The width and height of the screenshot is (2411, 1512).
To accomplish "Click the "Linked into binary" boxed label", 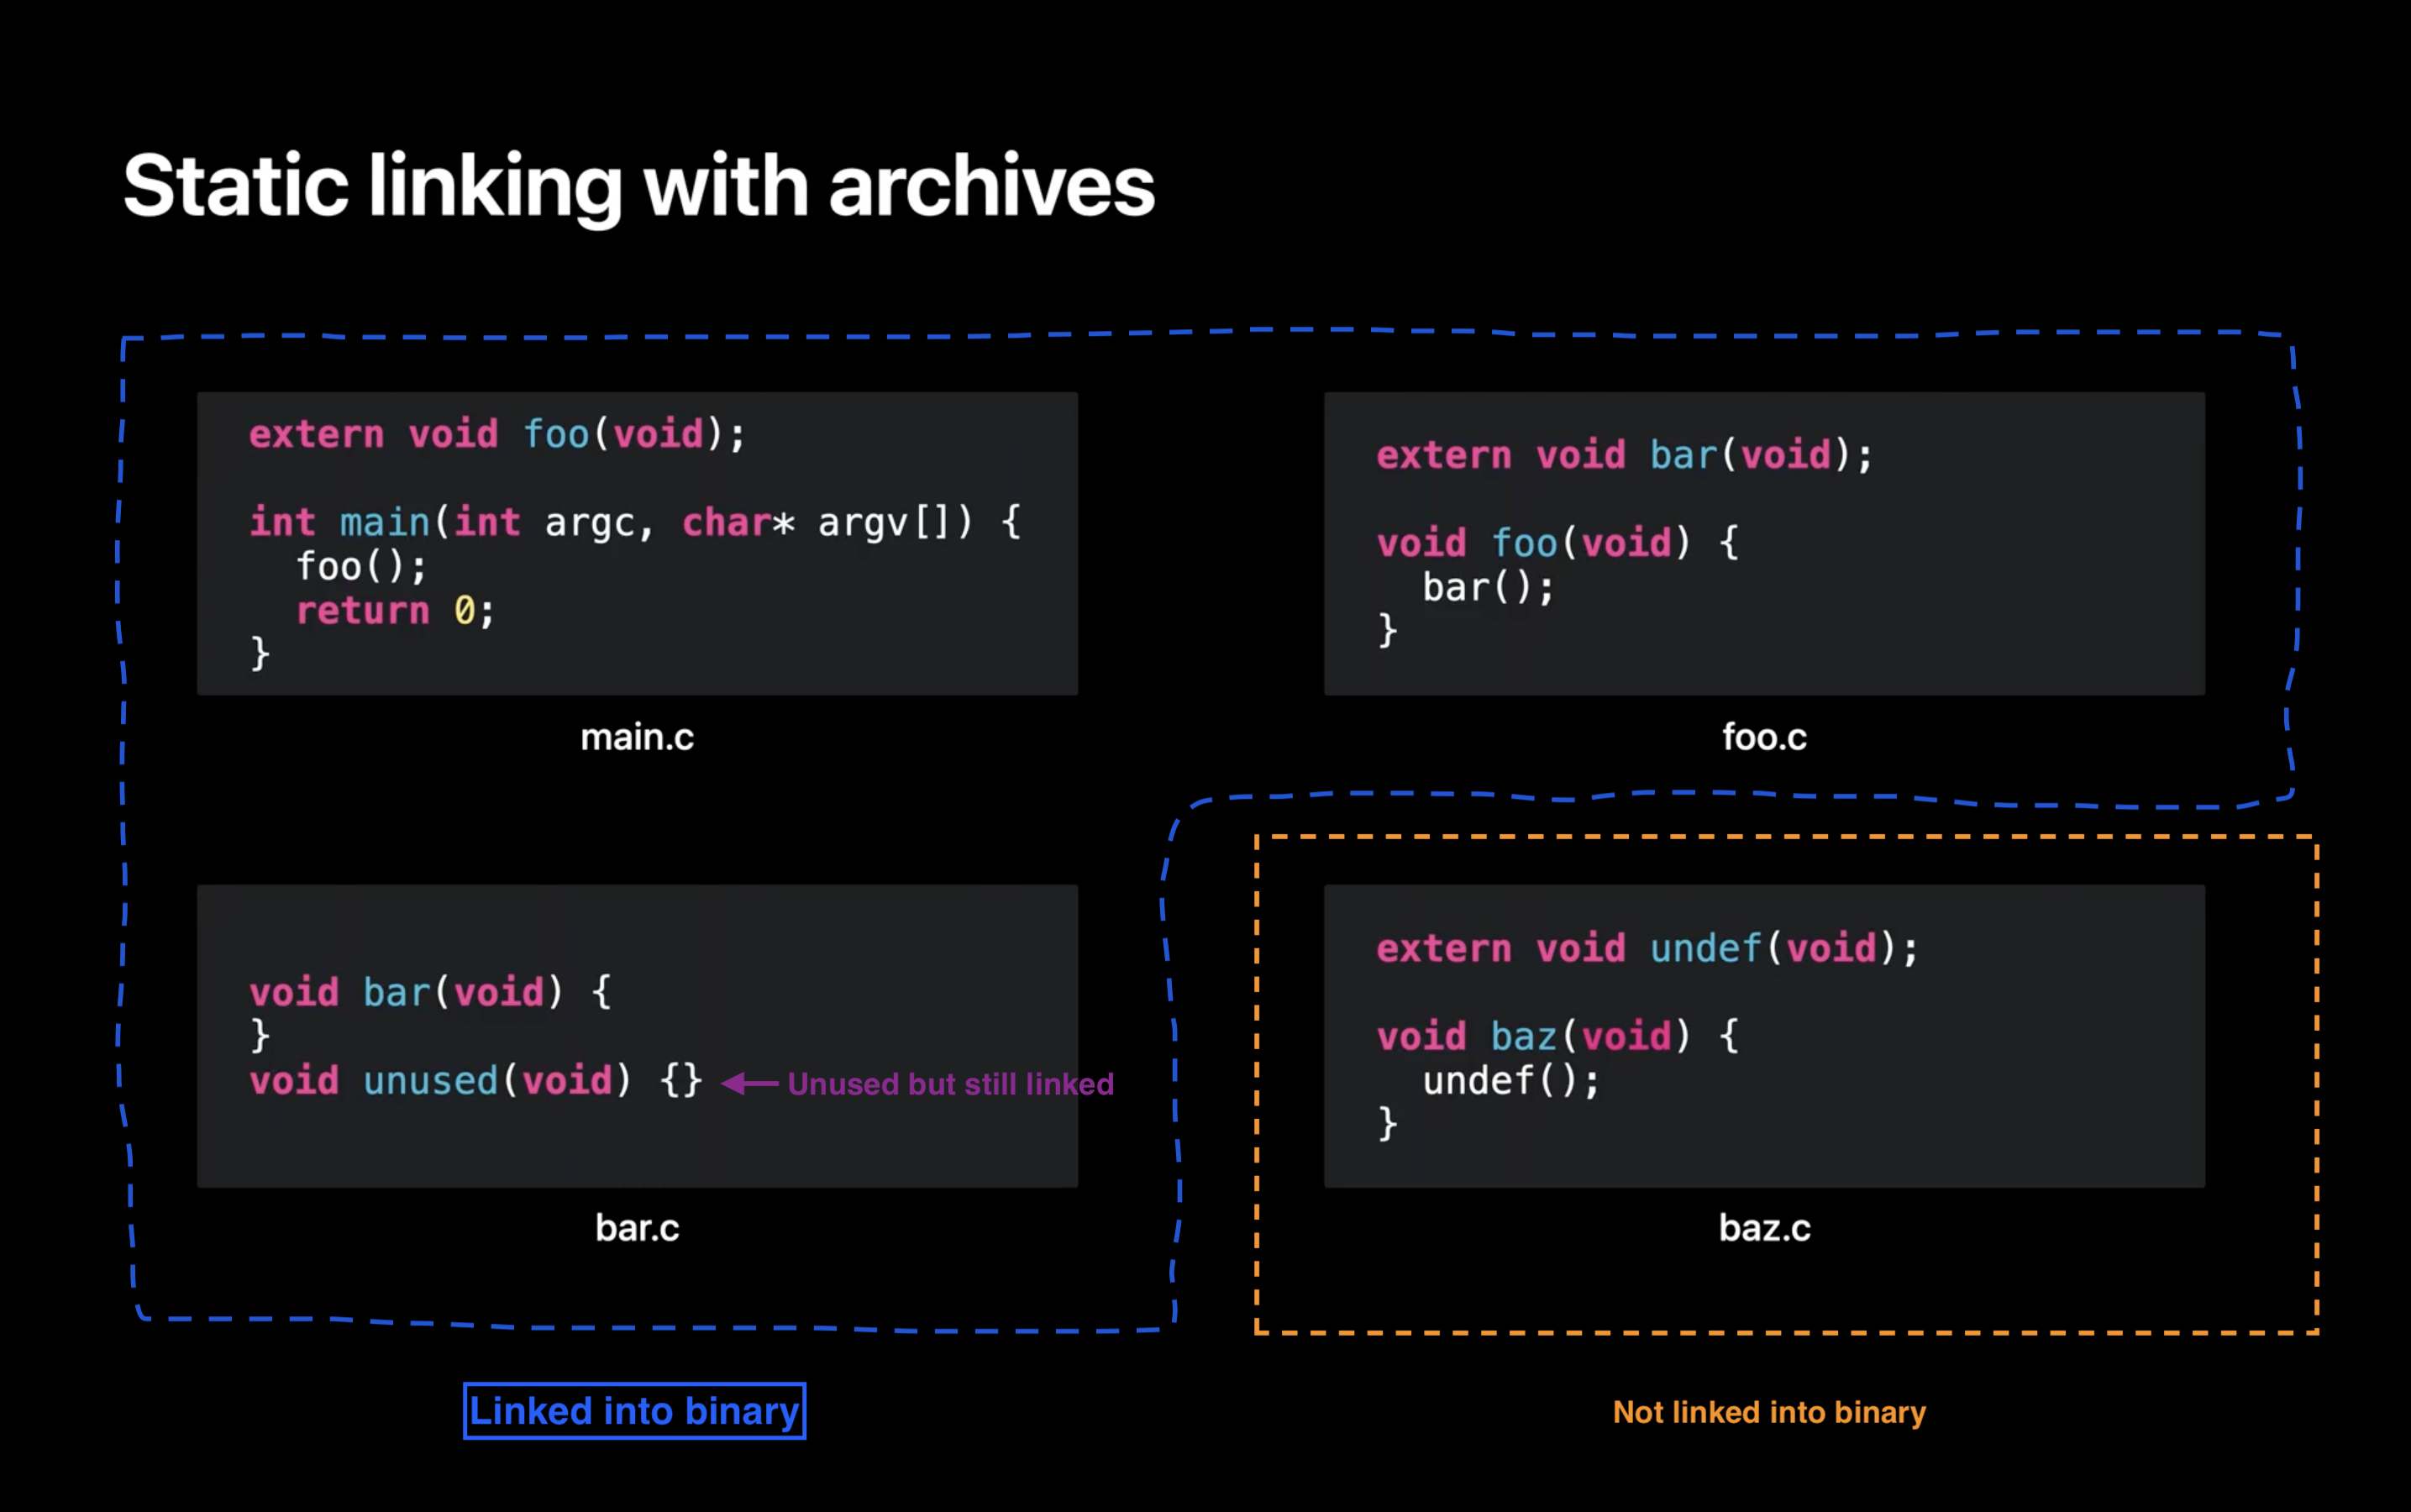I will pyautogui.click(x=634, y=1411).
